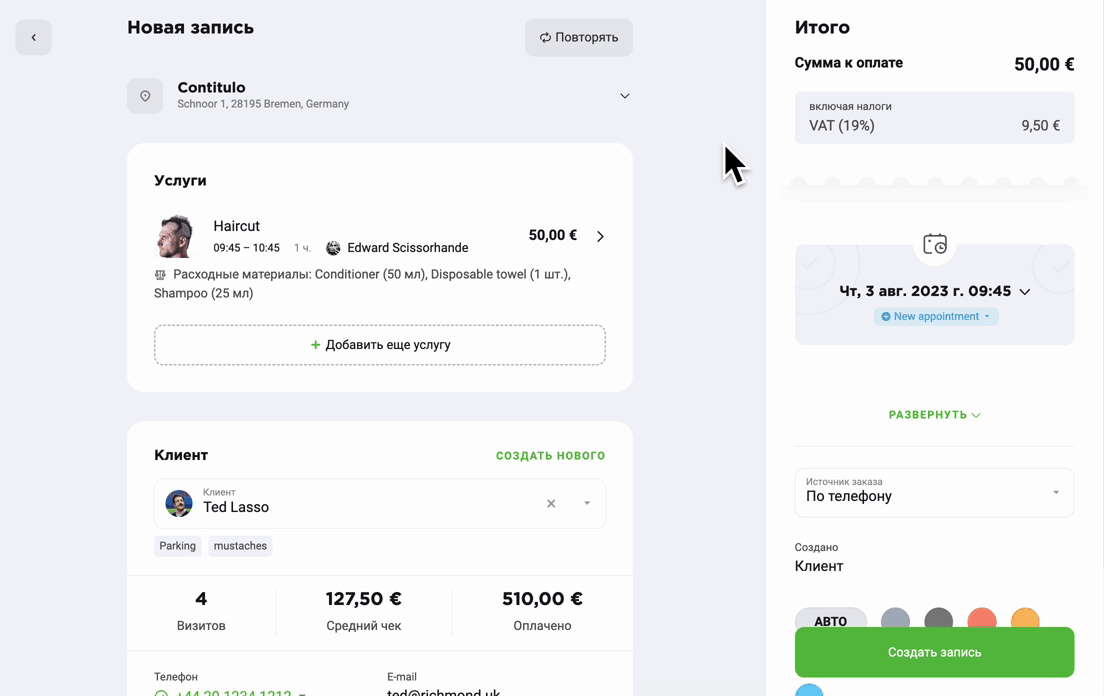
Task: Expand the Contitulo location dropdown
Action: [x=625, y=96]
